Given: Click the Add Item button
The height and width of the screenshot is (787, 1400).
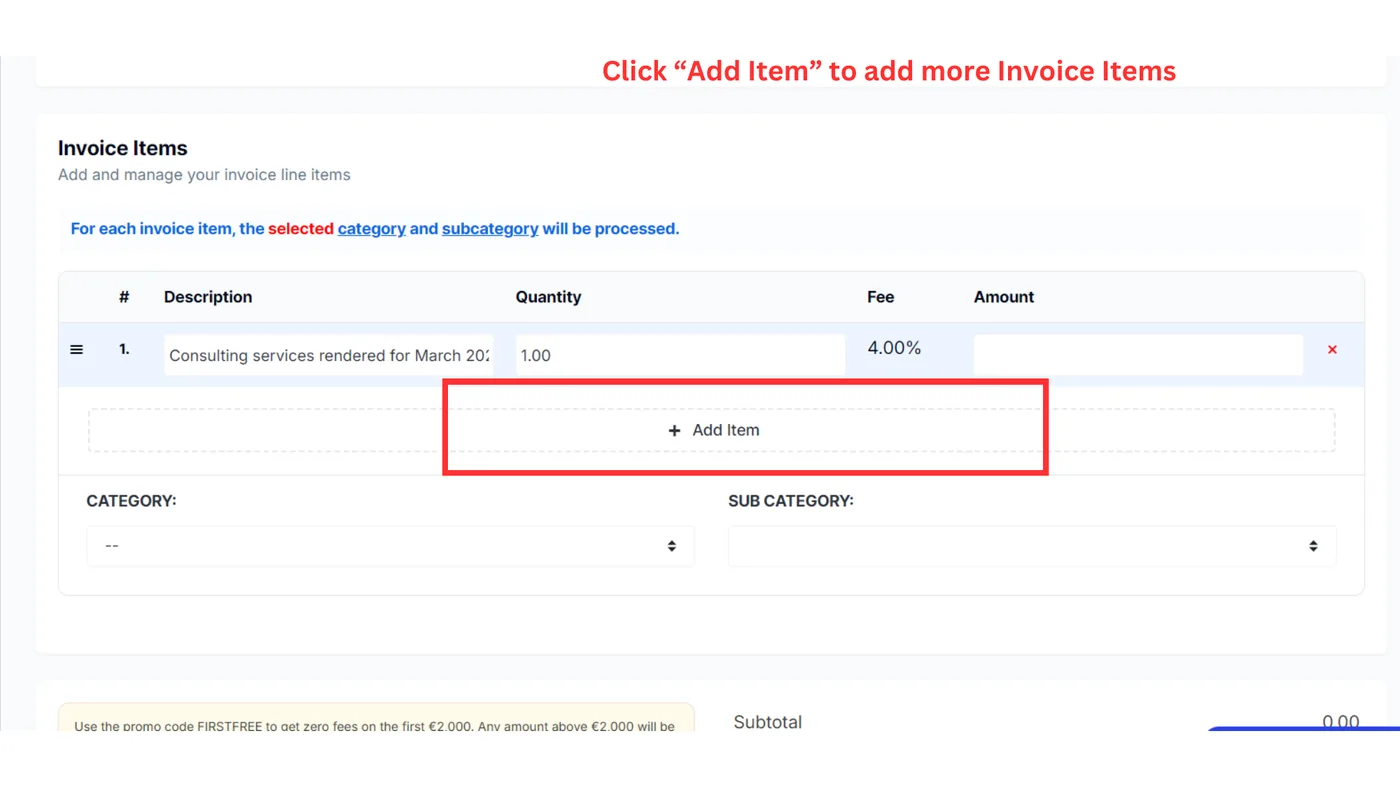Looking at the screenshot, I should tap(712, 430).
